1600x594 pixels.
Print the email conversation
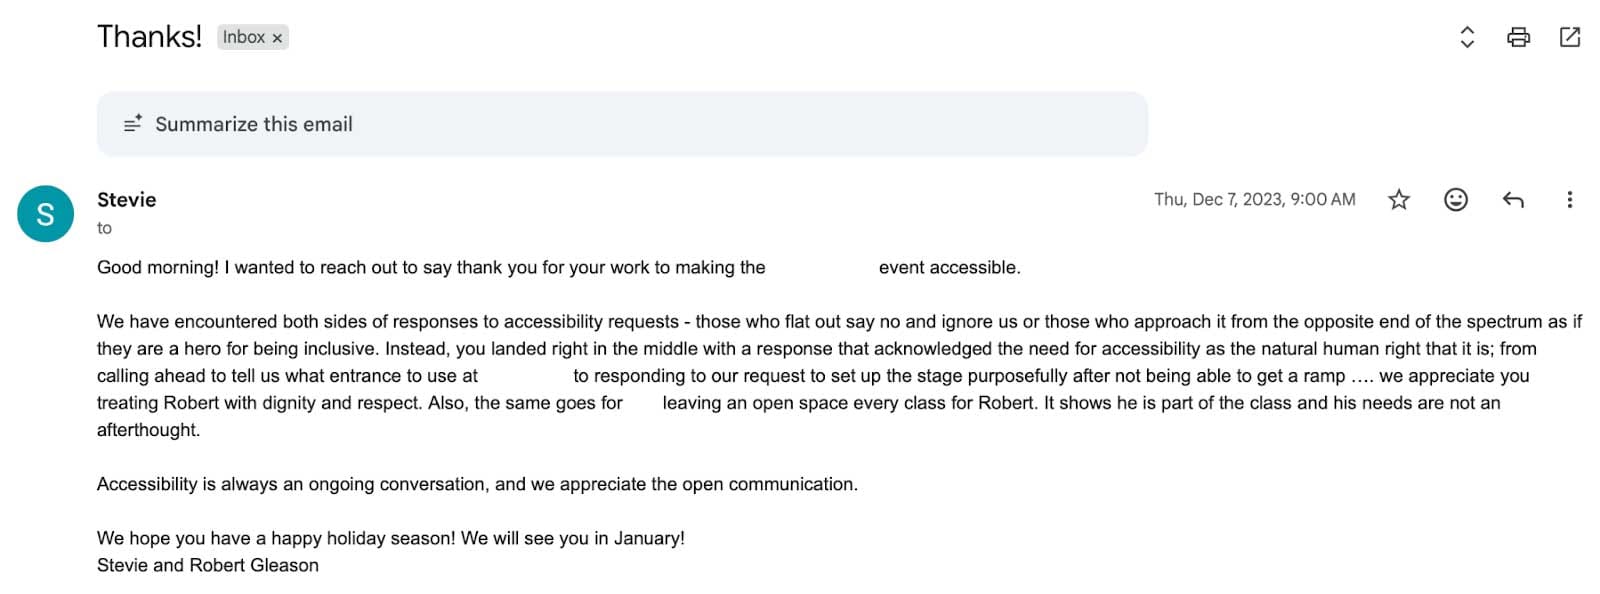click(1517, 38)
